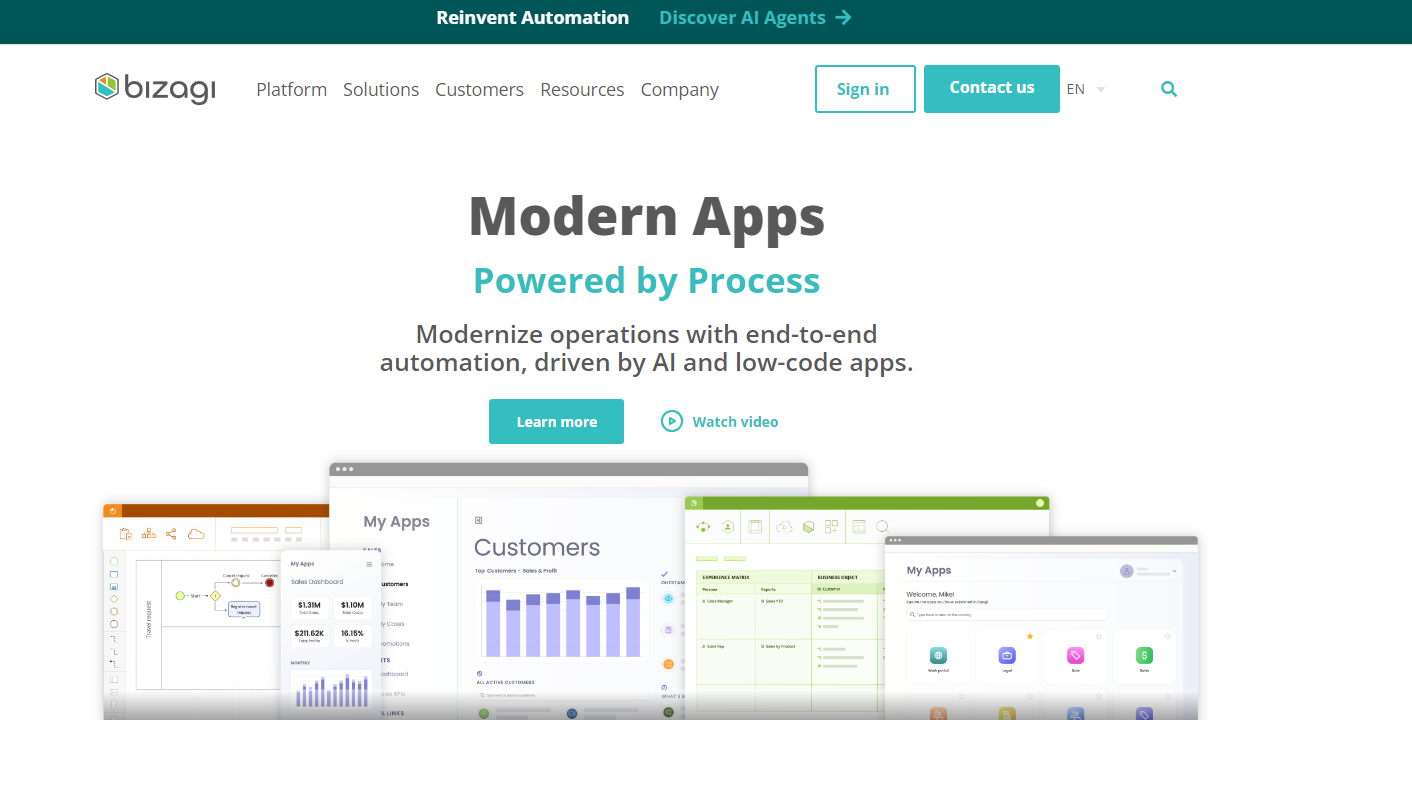Open the green dollar Sales app icon
This screenshot has width=1412, height=790.
tap(1144, 656)
